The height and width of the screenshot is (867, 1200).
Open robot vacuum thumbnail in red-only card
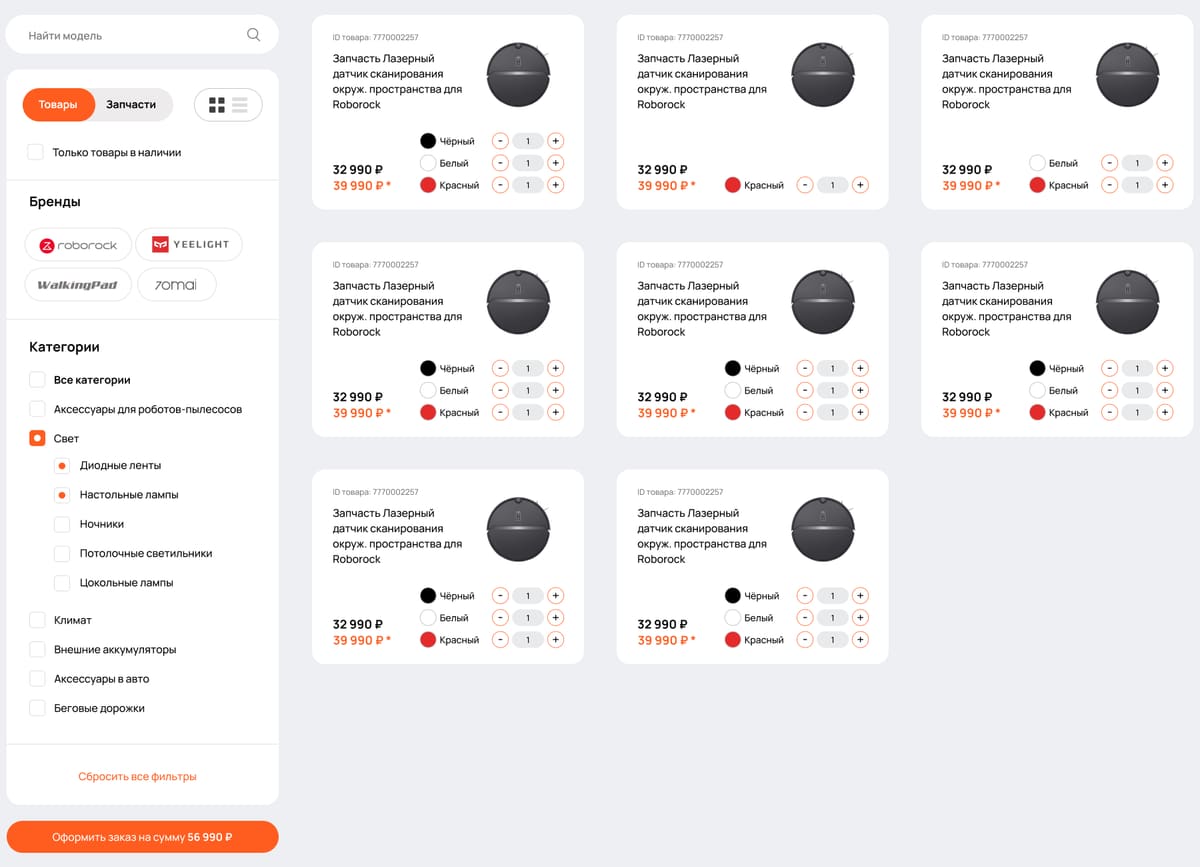823,74
